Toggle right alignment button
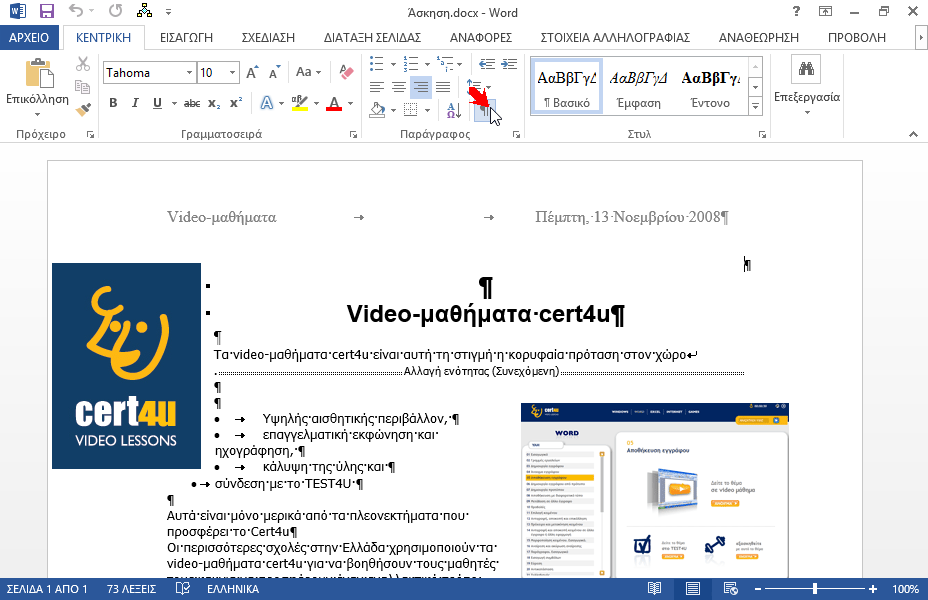928x600 pixels. click(x=421, y=88)
